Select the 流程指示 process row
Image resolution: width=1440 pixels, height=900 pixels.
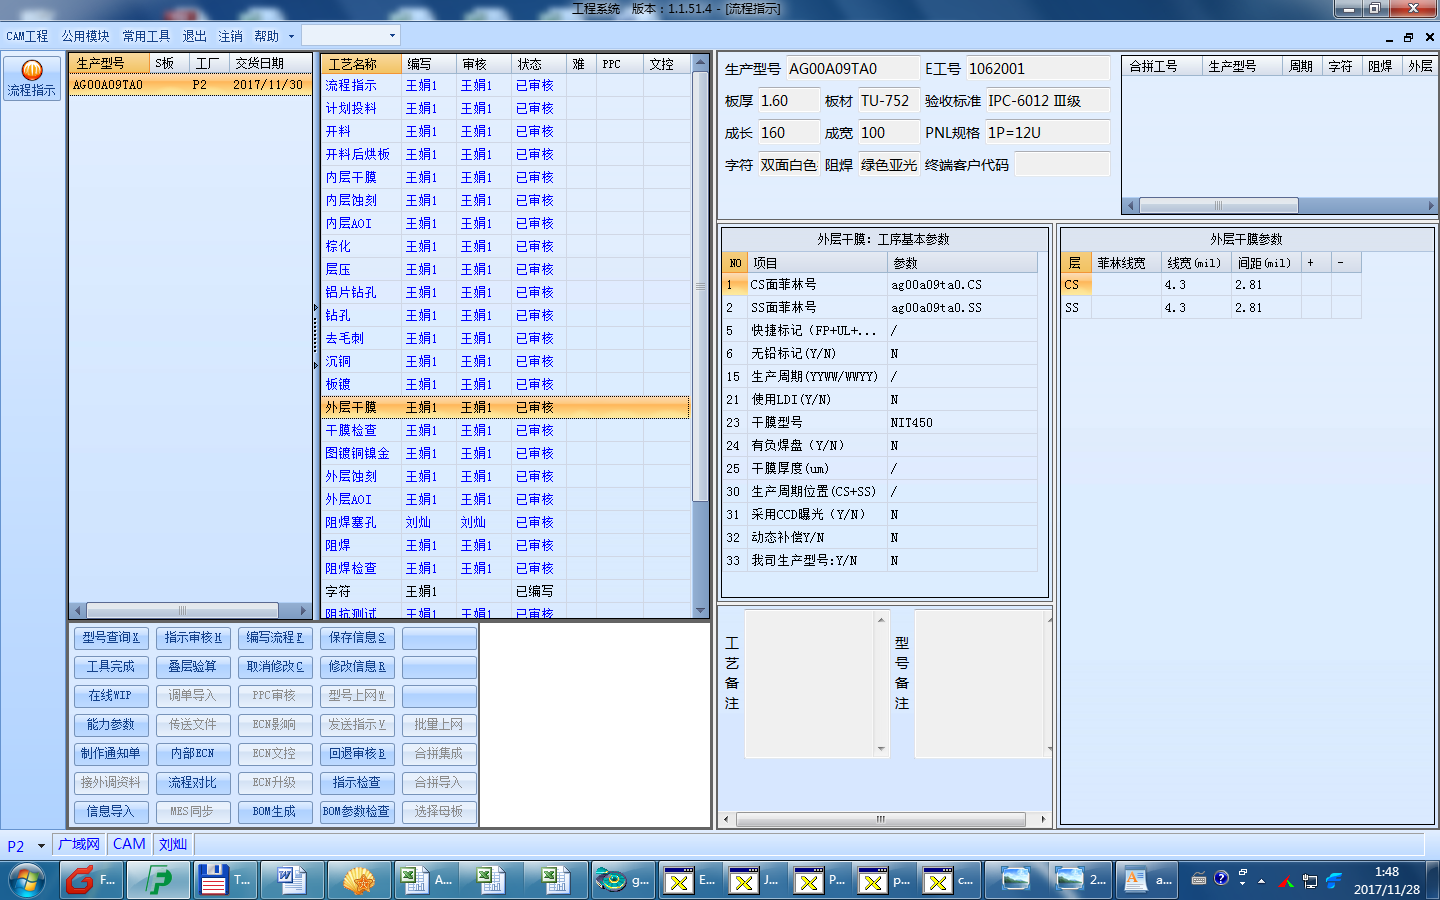pos(505,86)
